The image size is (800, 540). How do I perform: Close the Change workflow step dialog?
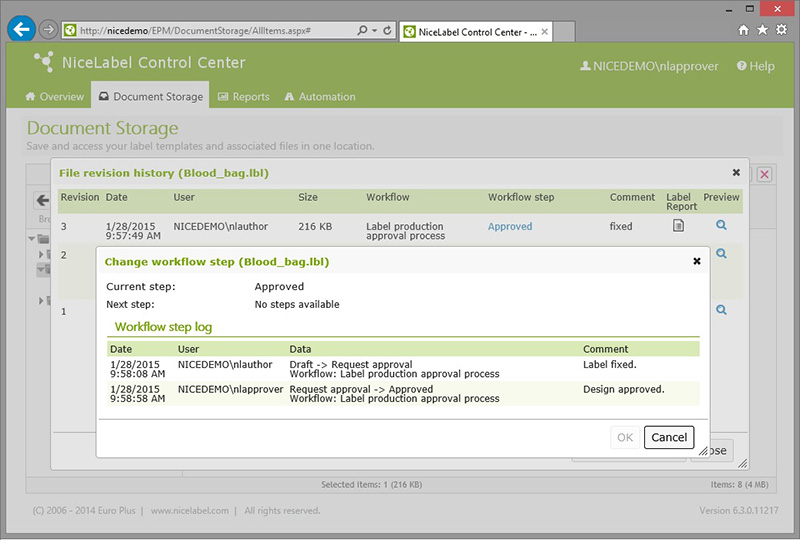pyautogui.click(x=697, y=261)
